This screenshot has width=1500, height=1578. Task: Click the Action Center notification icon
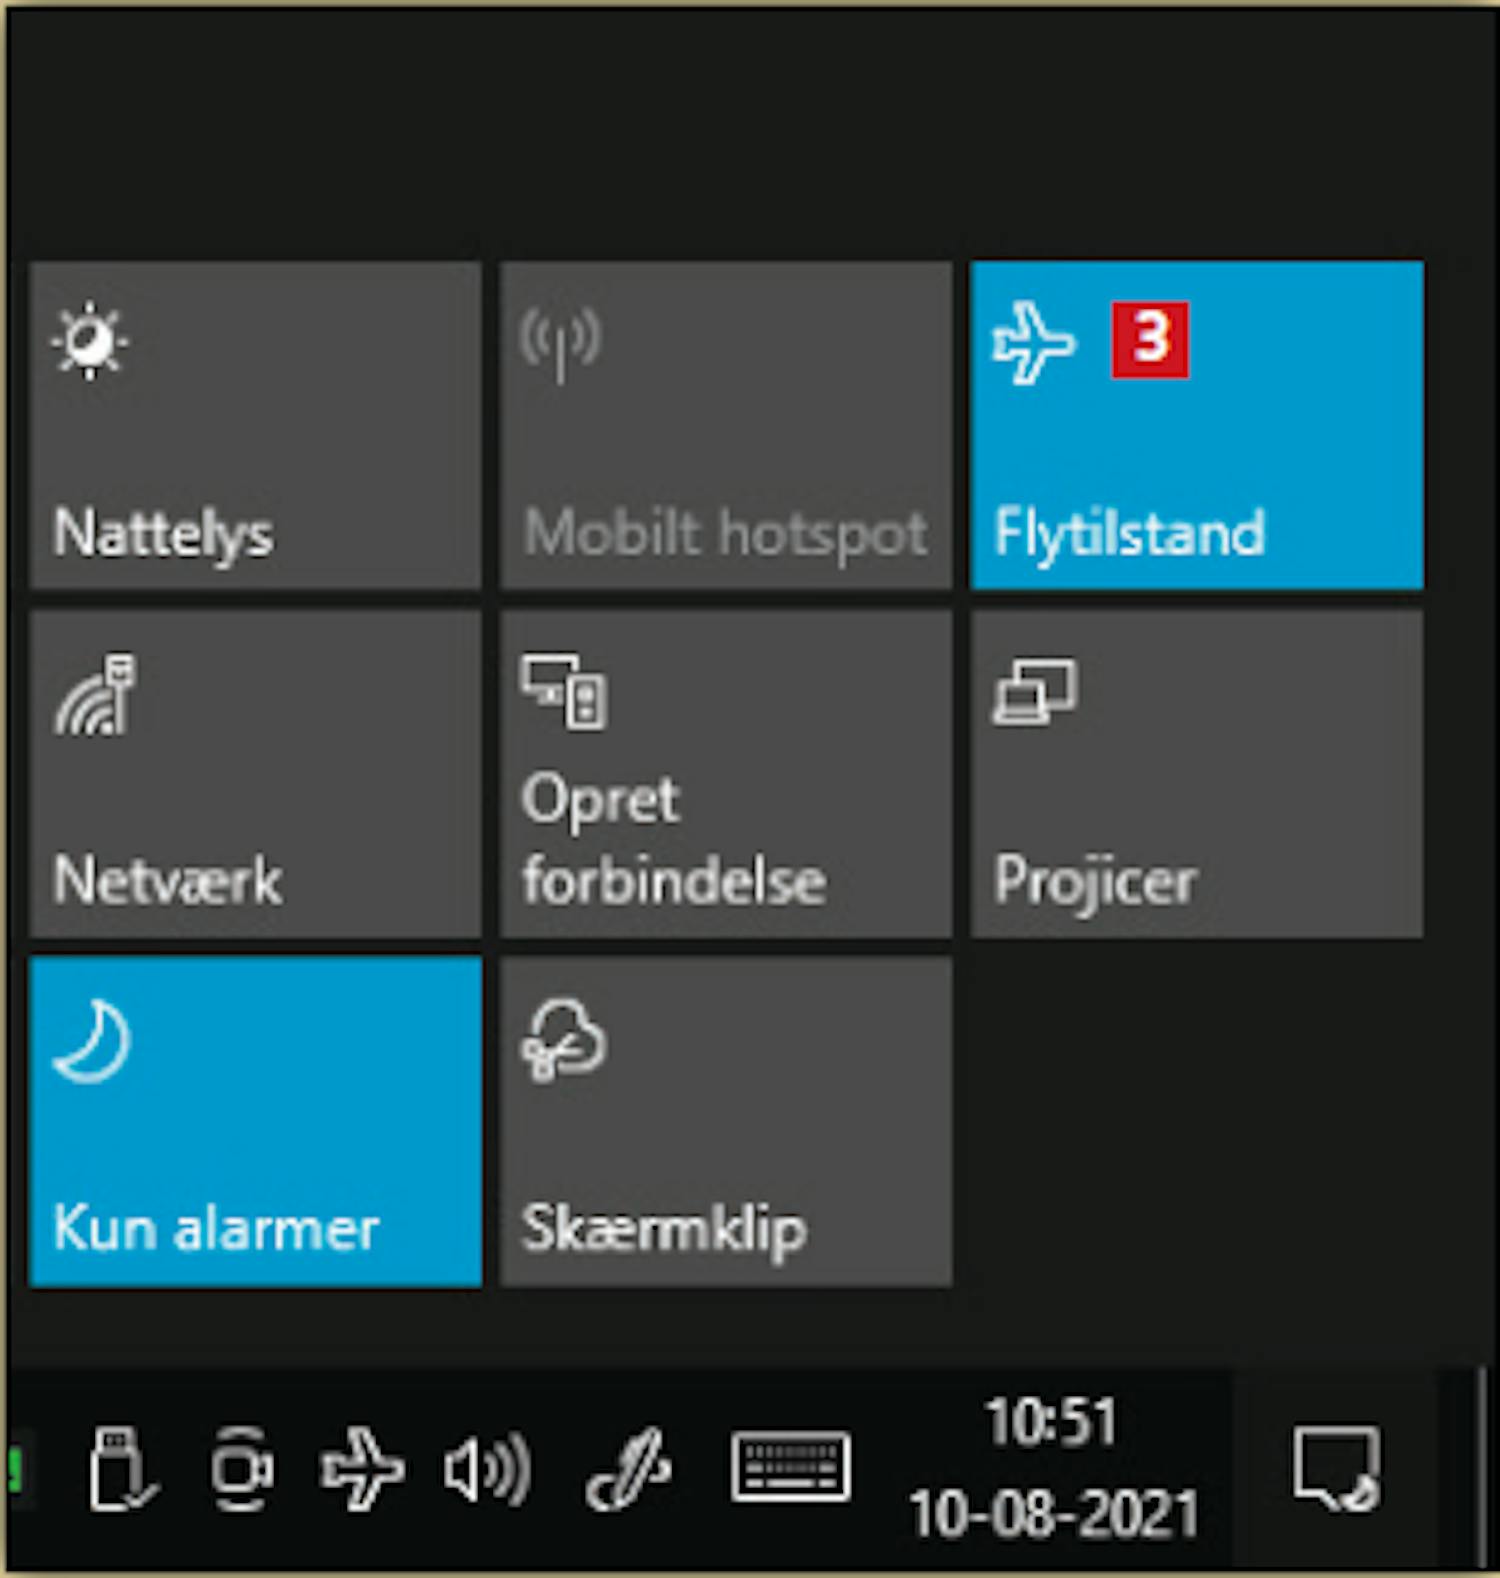[1337, 1468]
